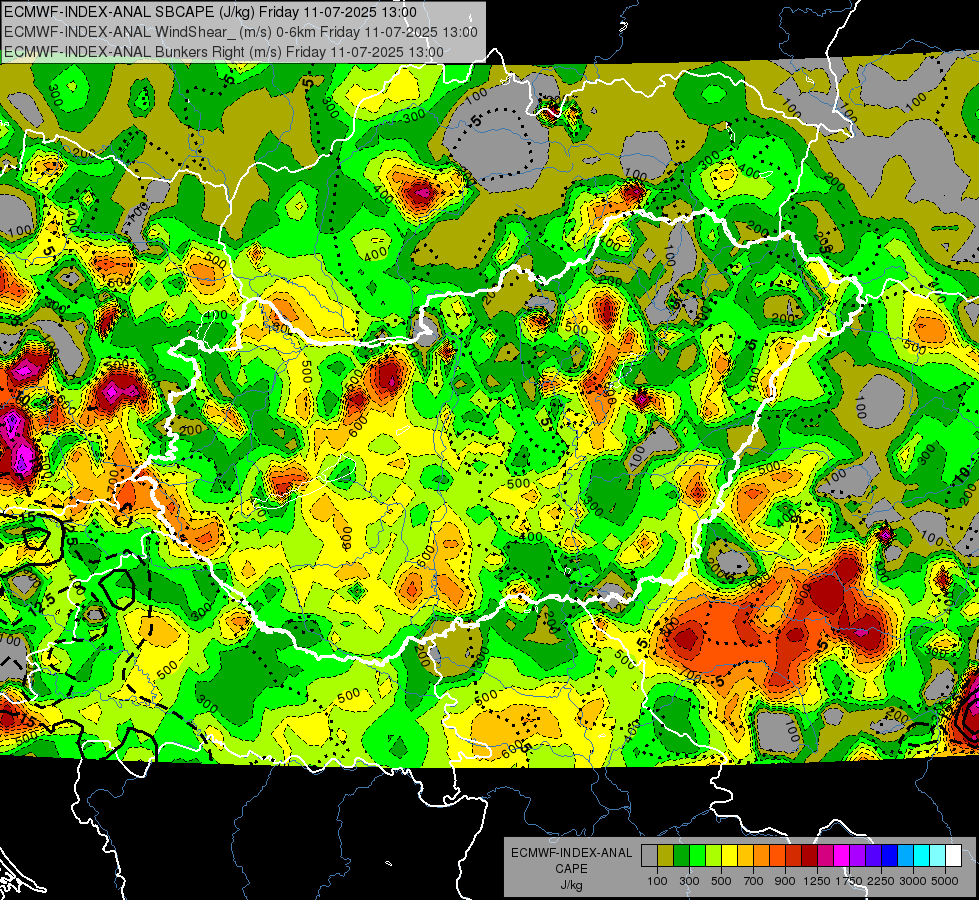979x900 pixels.
Task: Select the pale cyan legend swatch
Action: [x=938, y=856]
